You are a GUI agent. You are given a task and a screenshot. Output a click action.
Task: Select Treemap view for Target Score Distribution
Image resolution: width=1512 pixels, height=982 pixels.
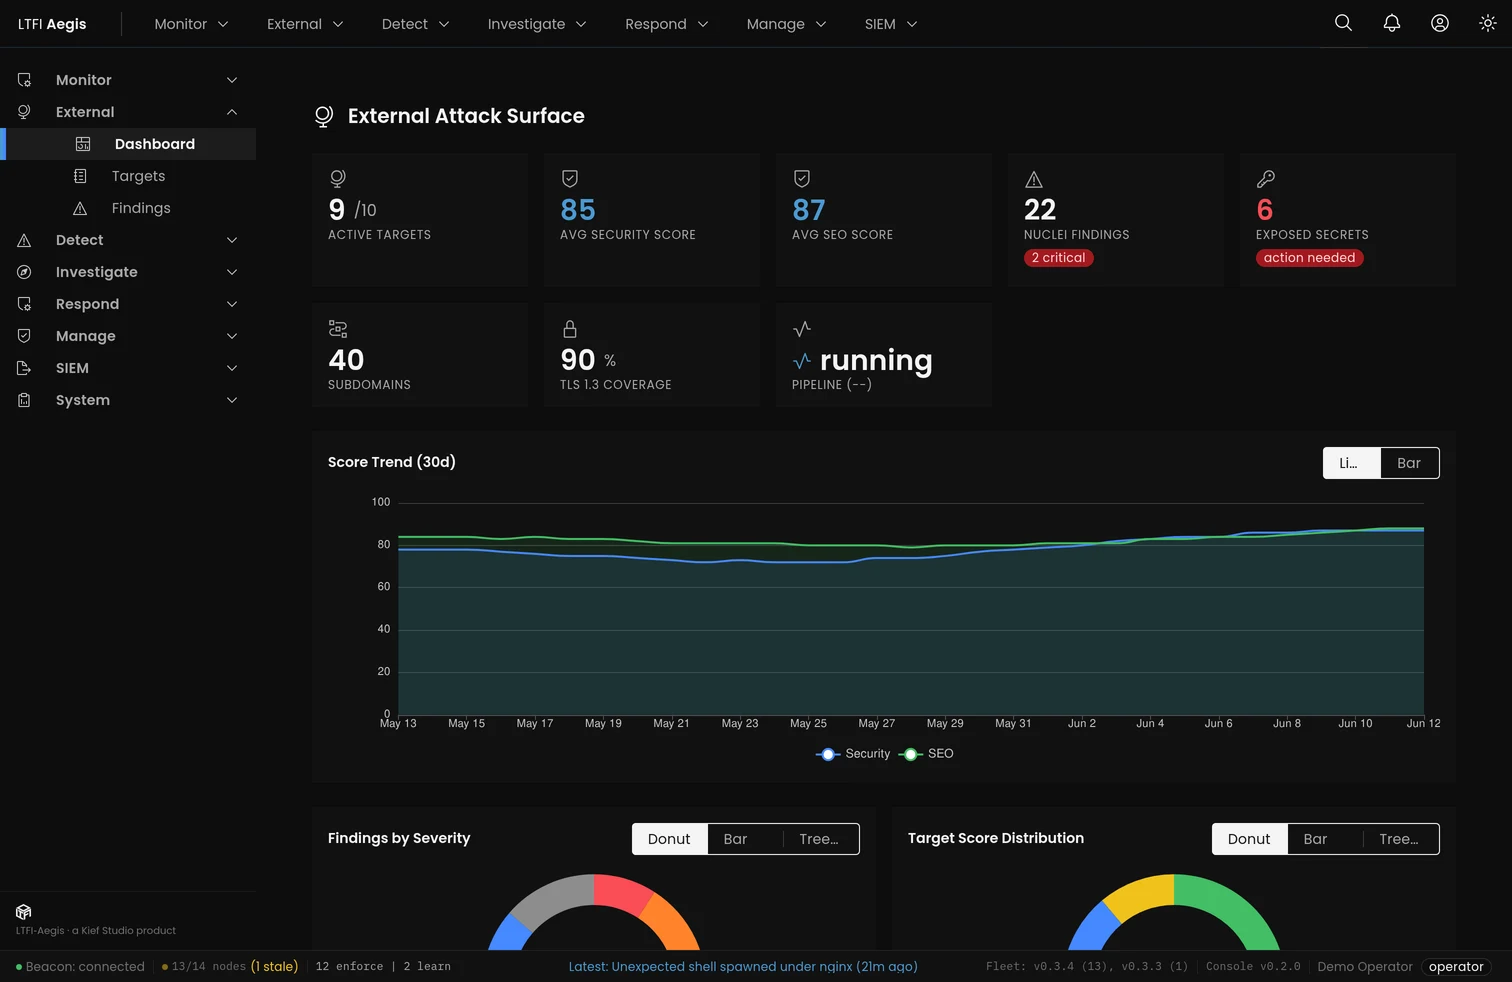[1399, 839]
